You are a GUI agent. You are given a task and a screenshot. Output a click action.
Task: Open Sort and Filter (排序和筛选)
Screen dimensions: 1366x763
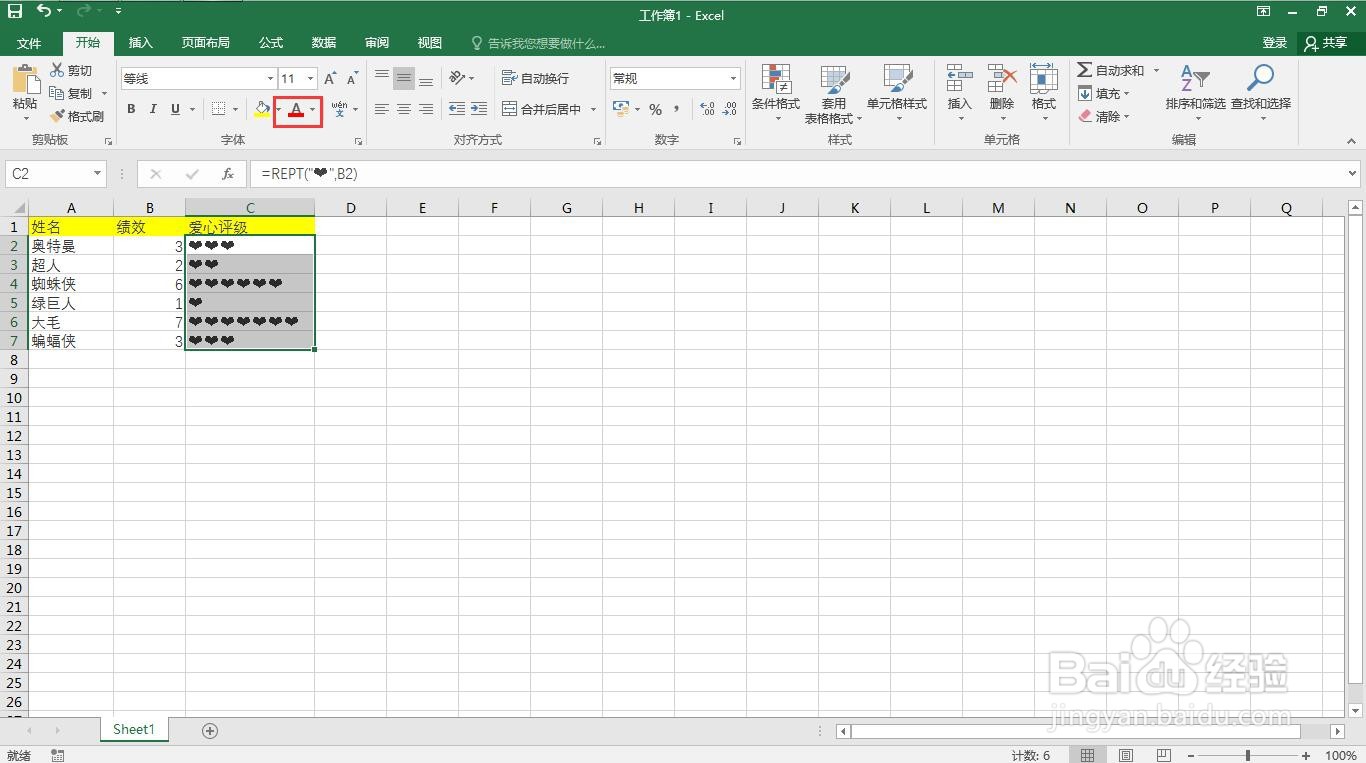pos(1195,92)
